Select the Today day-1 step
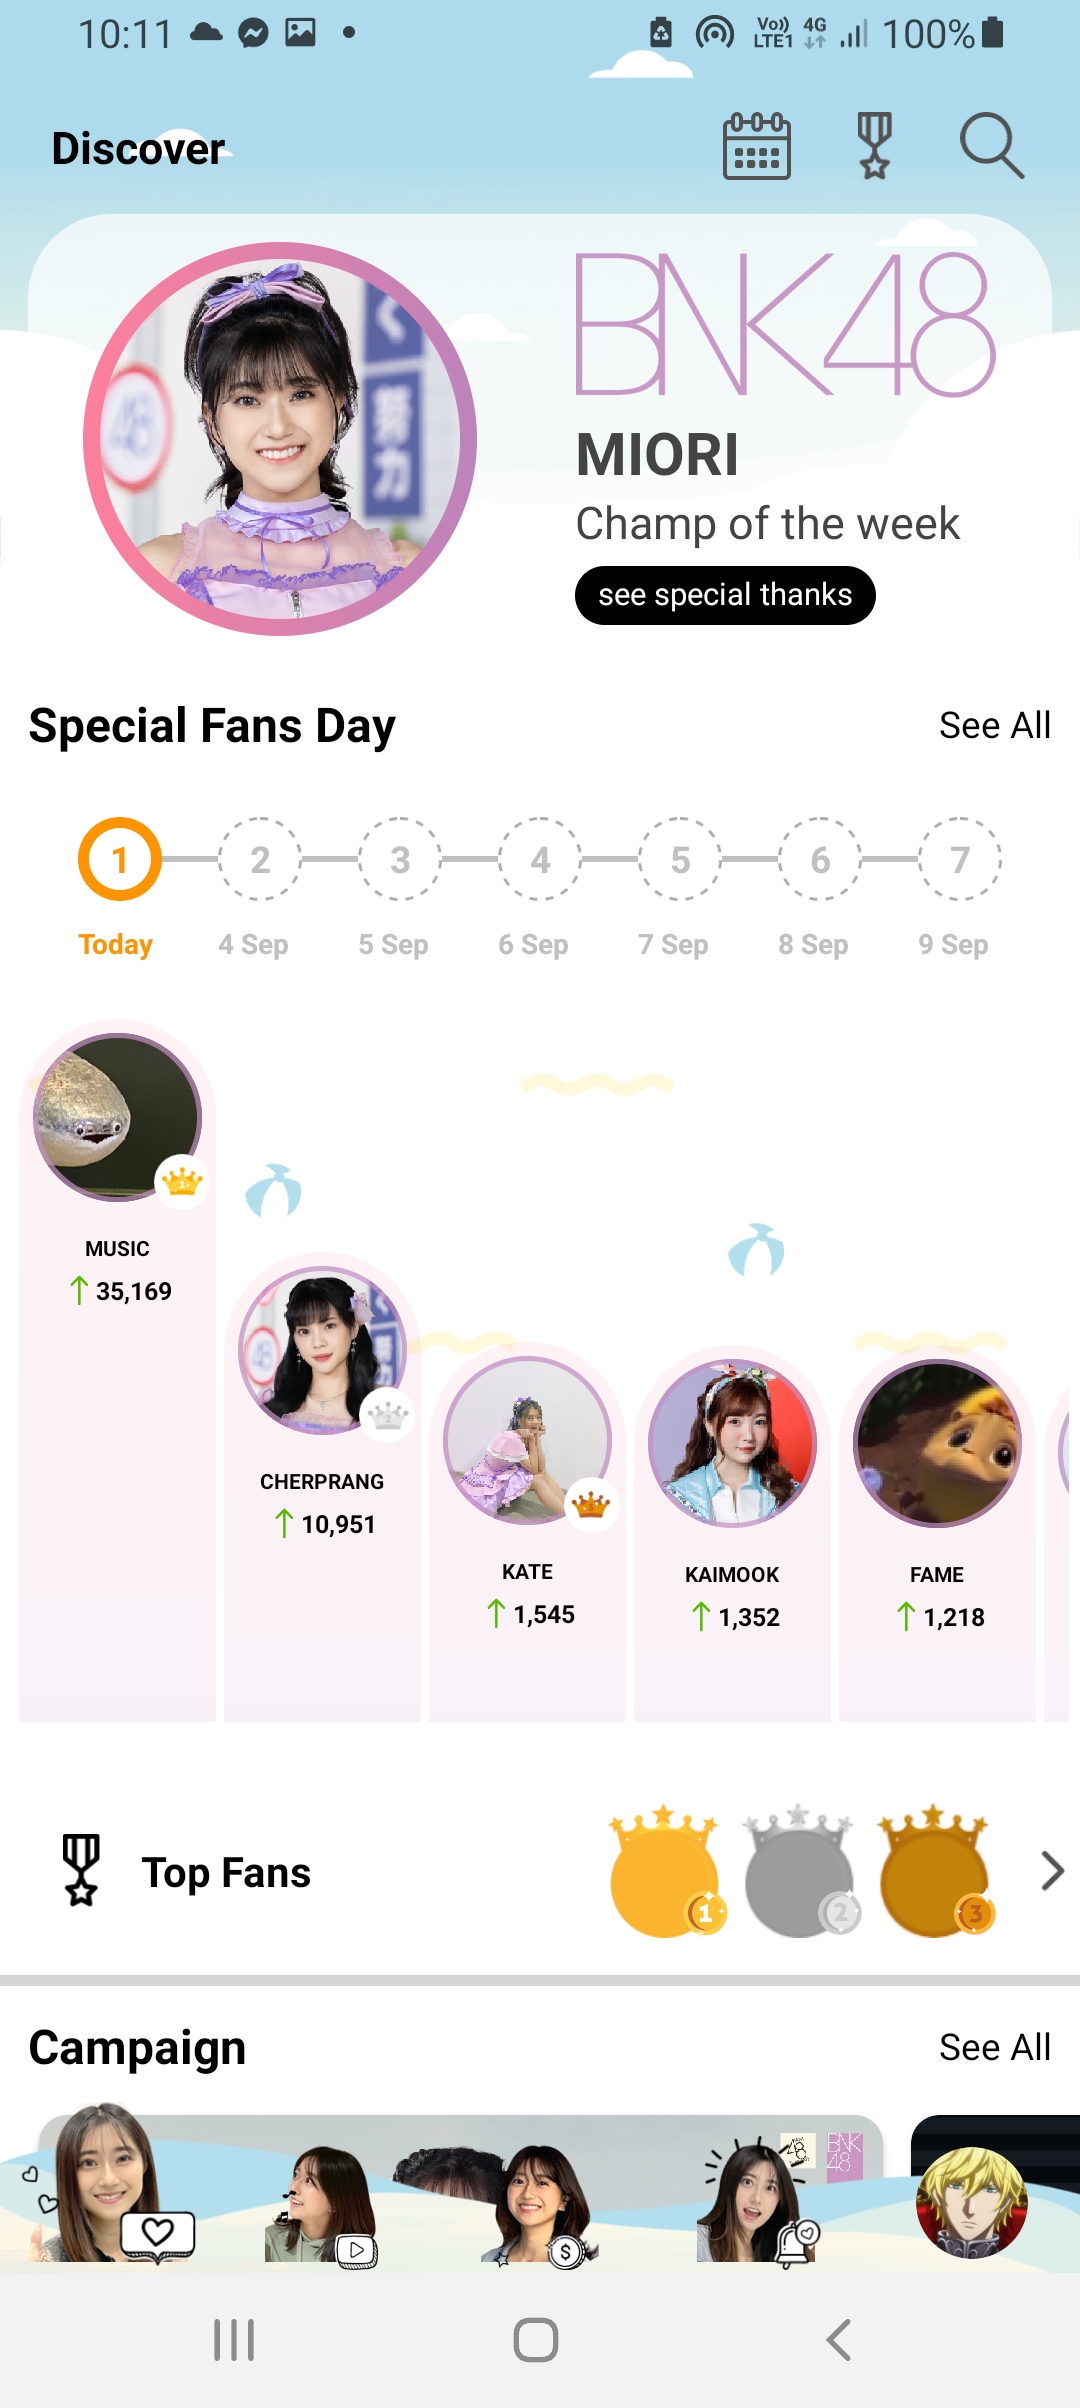This screenshot has width=1080, height=2408. 119,860
